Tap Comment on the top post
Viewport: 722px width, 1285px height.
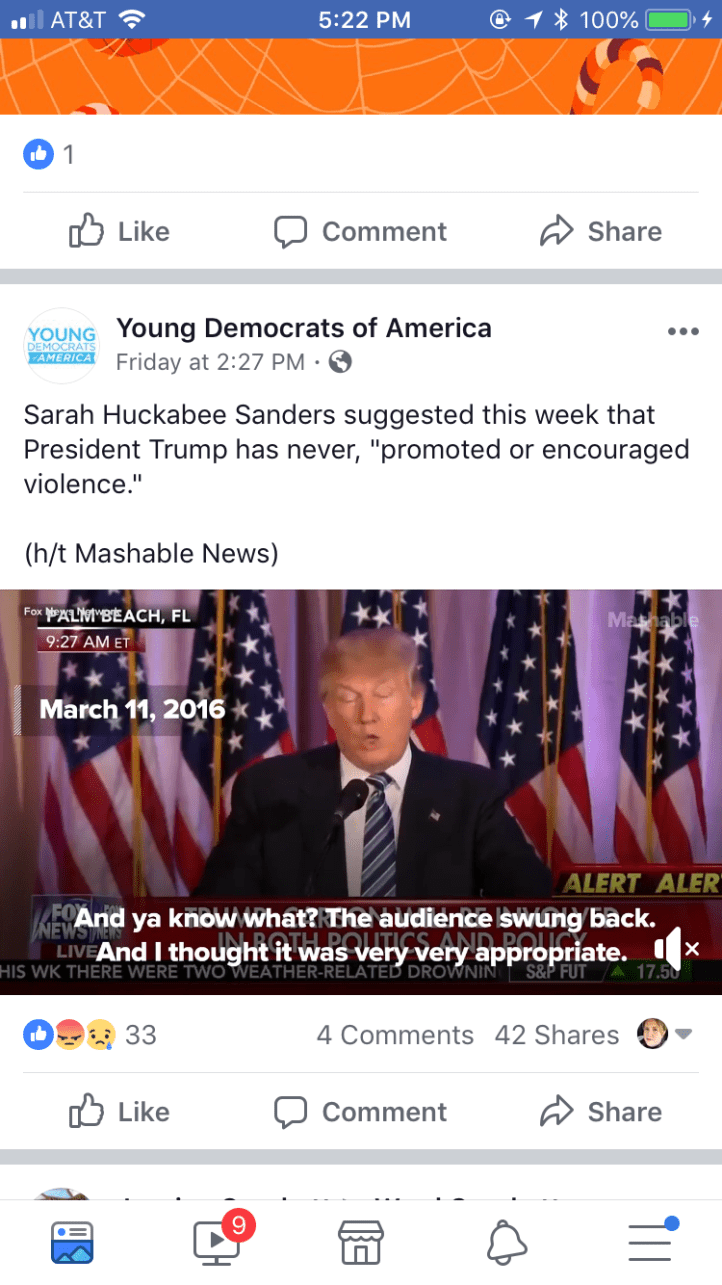click(360, 231)
